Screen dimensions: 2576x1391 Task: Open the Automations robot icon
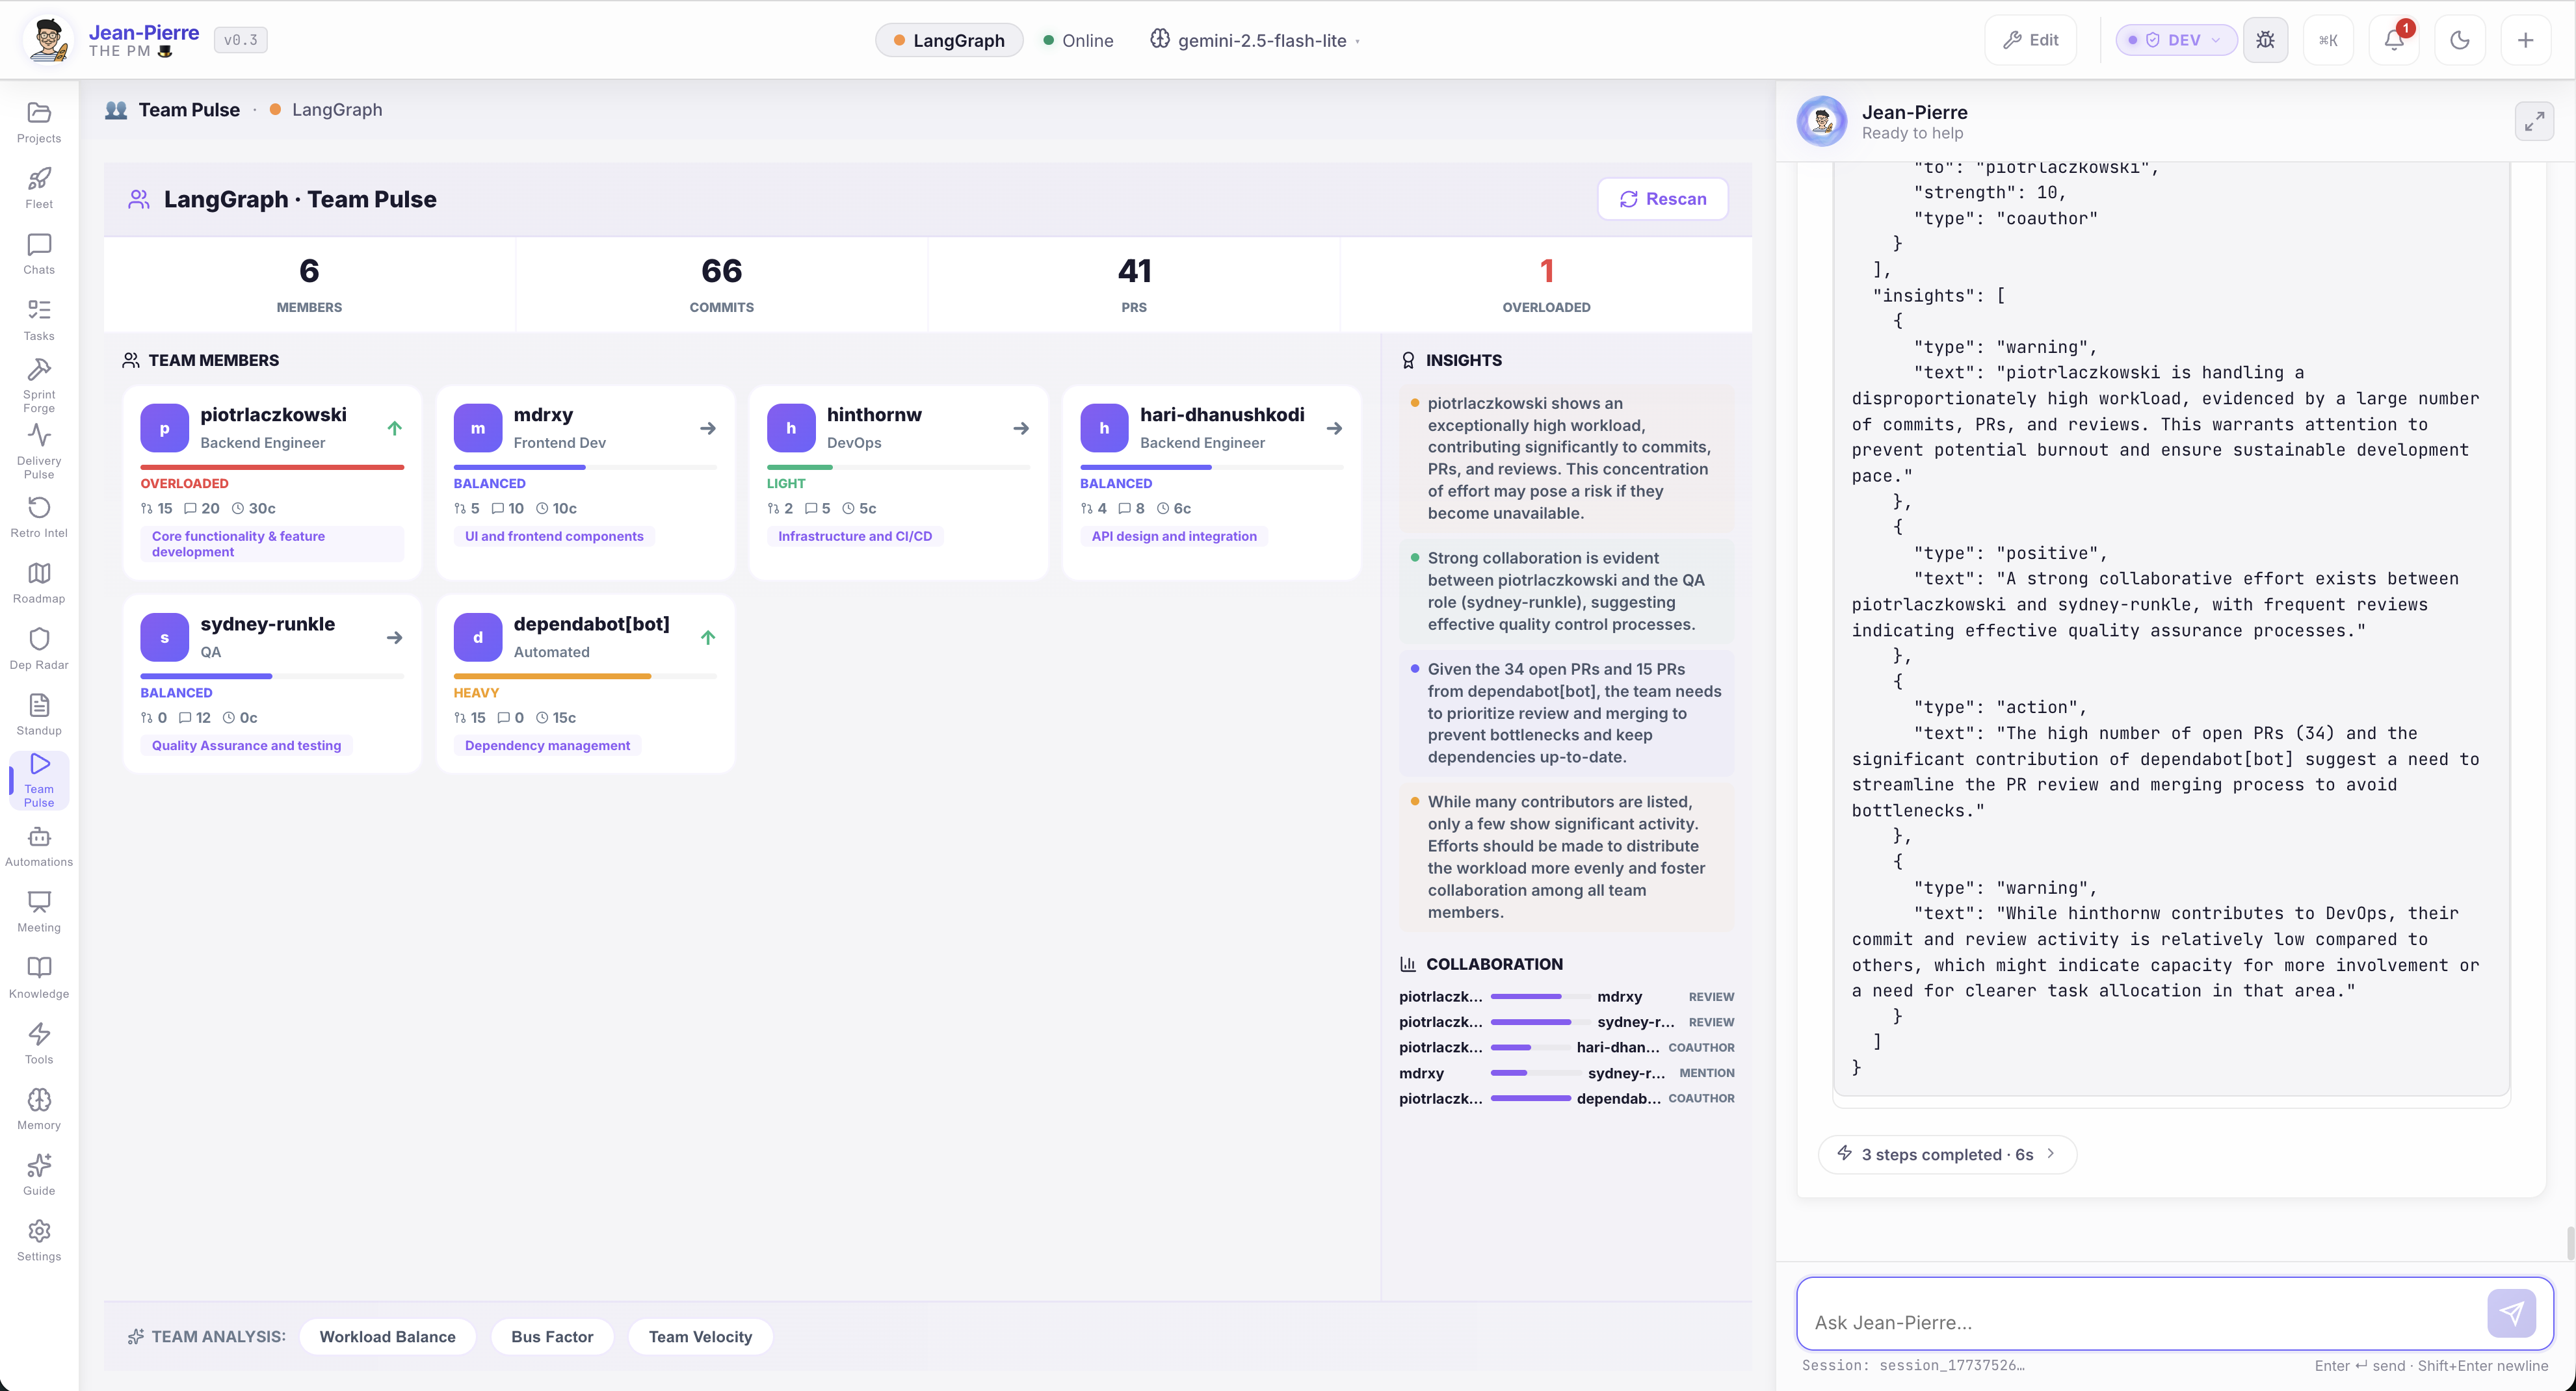(39, 845)
